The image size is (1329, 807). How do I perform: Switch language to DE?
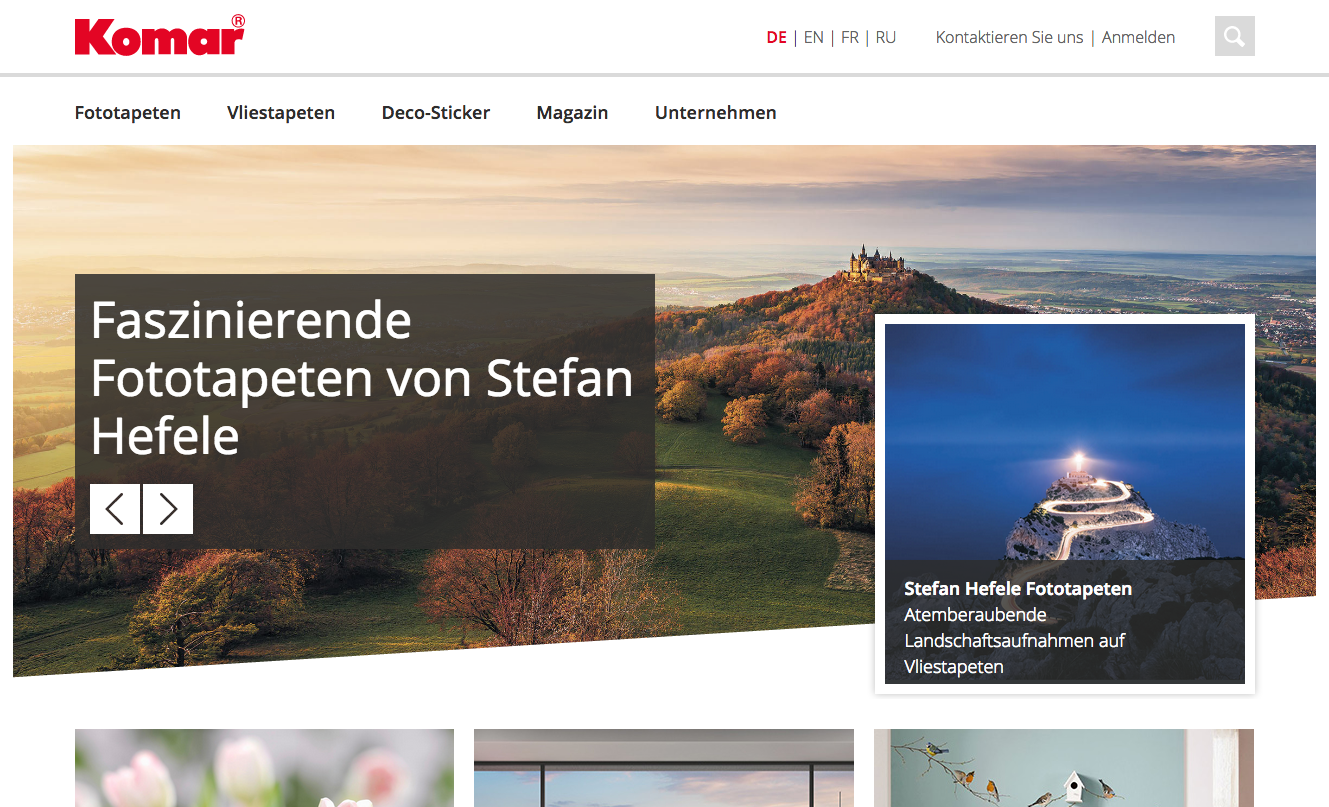pos(776,37)
